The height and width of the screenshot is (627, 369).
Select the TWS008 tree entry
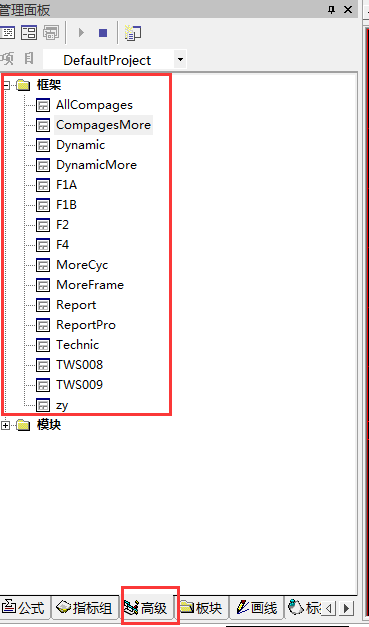click(x=80, y=365)
